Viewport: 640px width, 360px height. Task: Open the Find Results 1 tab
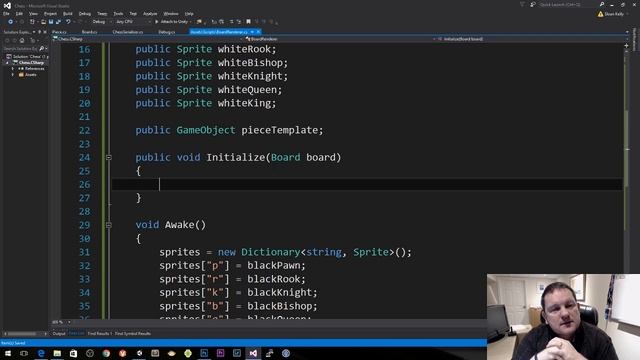coord(99,333)
